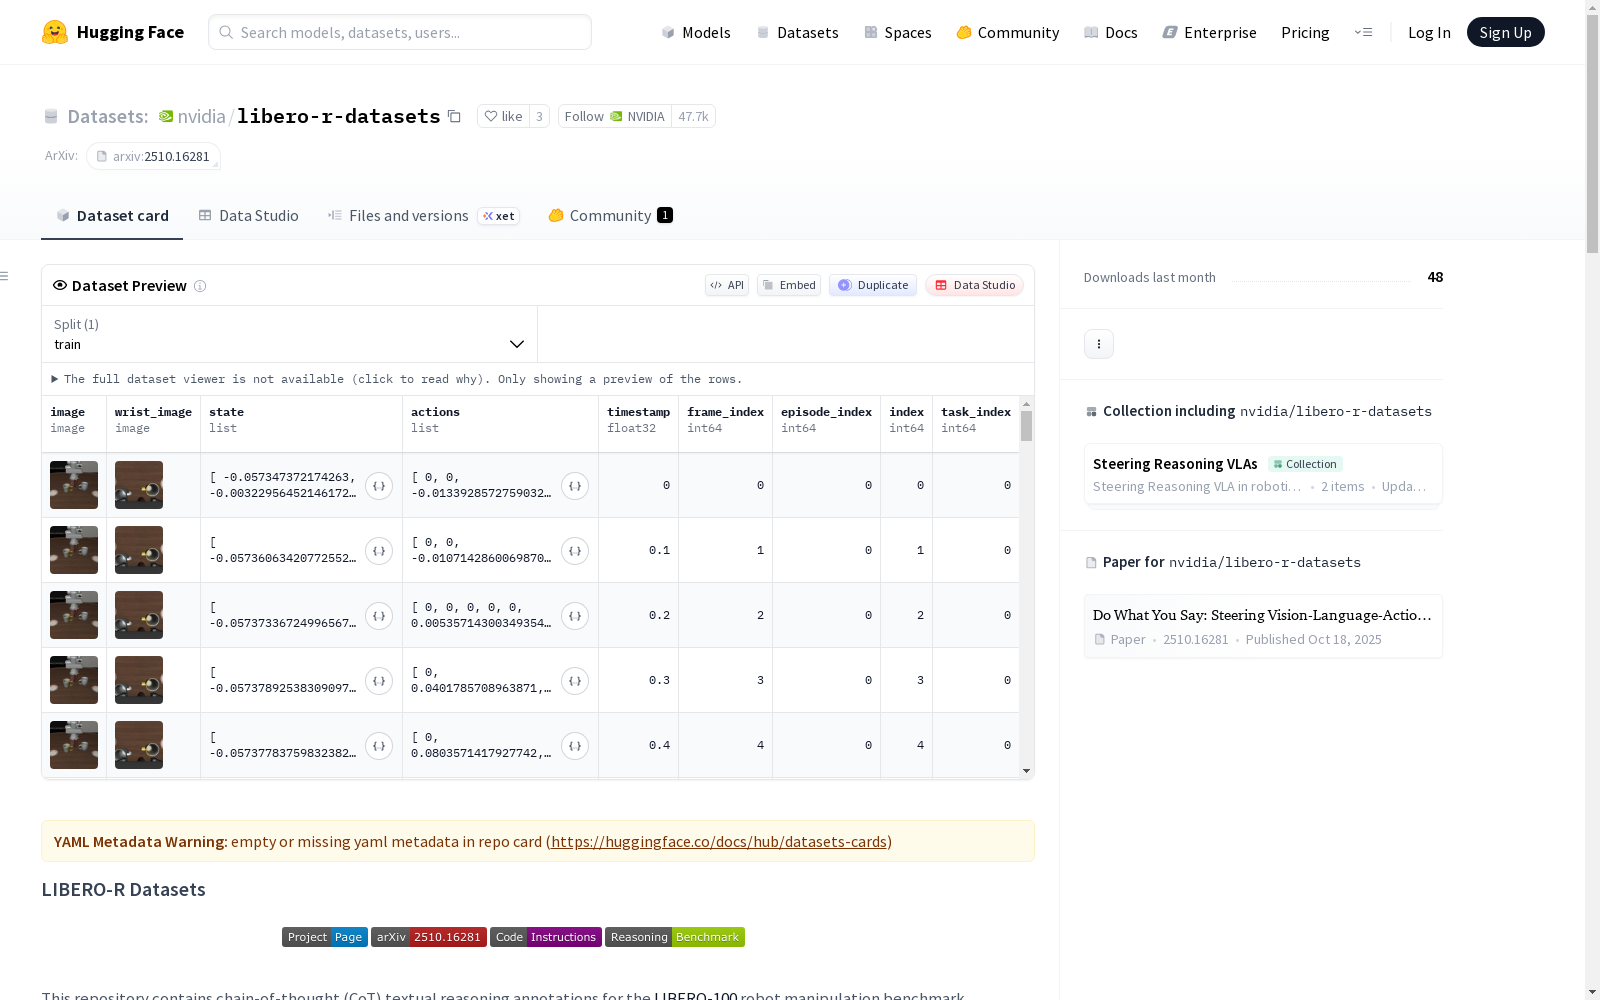Click the Dataset Preview info icon
1600x1000 pixels.
tap(200, 286)
